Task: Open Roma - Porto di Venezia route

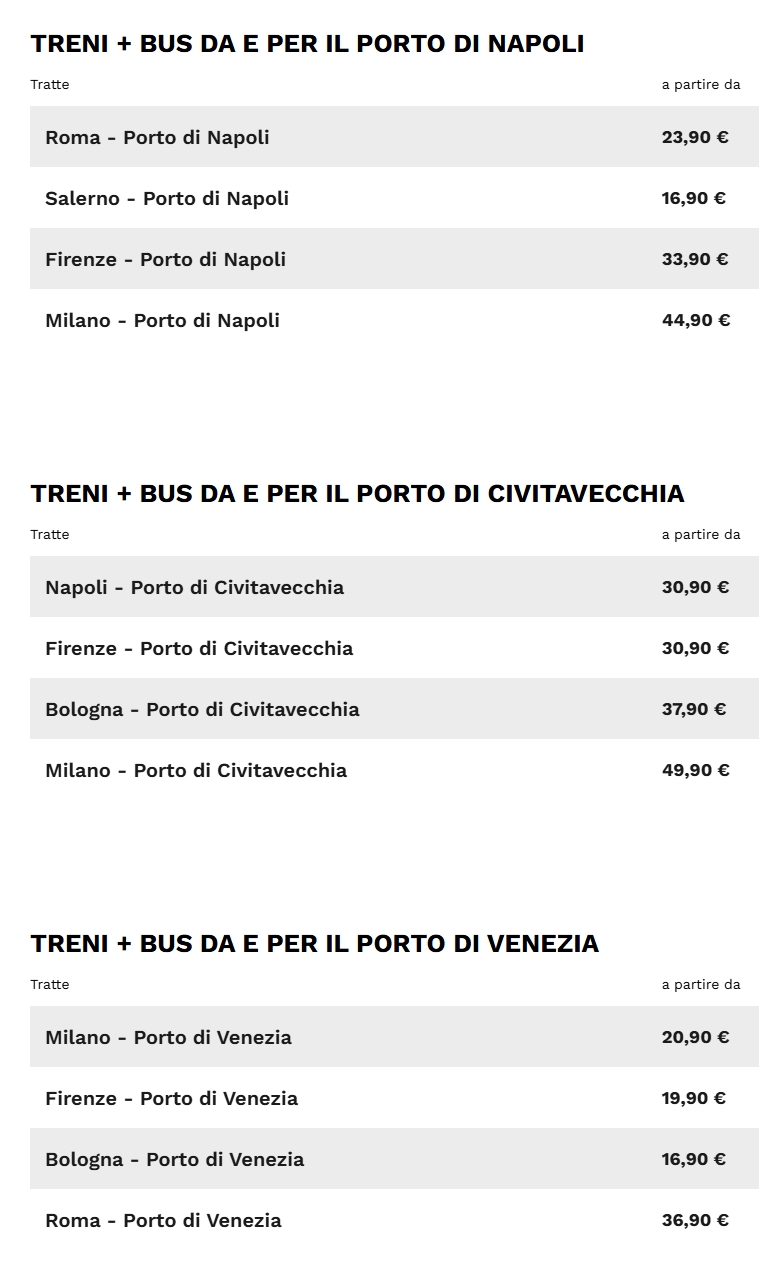Action: coord(163,1220)
